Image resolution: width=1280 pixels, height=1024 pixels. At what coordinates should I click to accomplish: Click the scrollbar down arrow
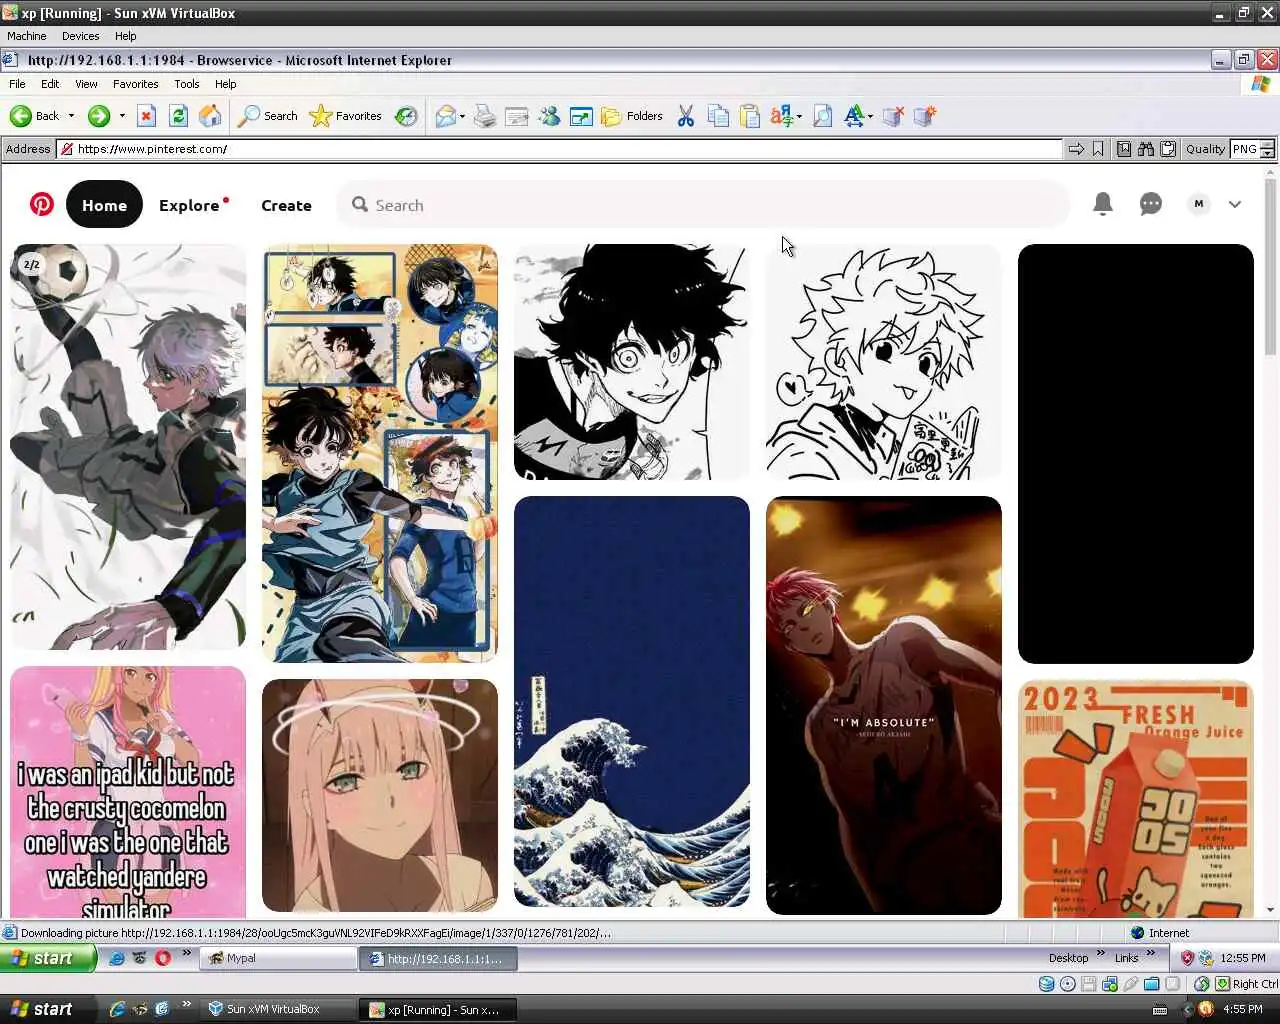point(1271,911)
